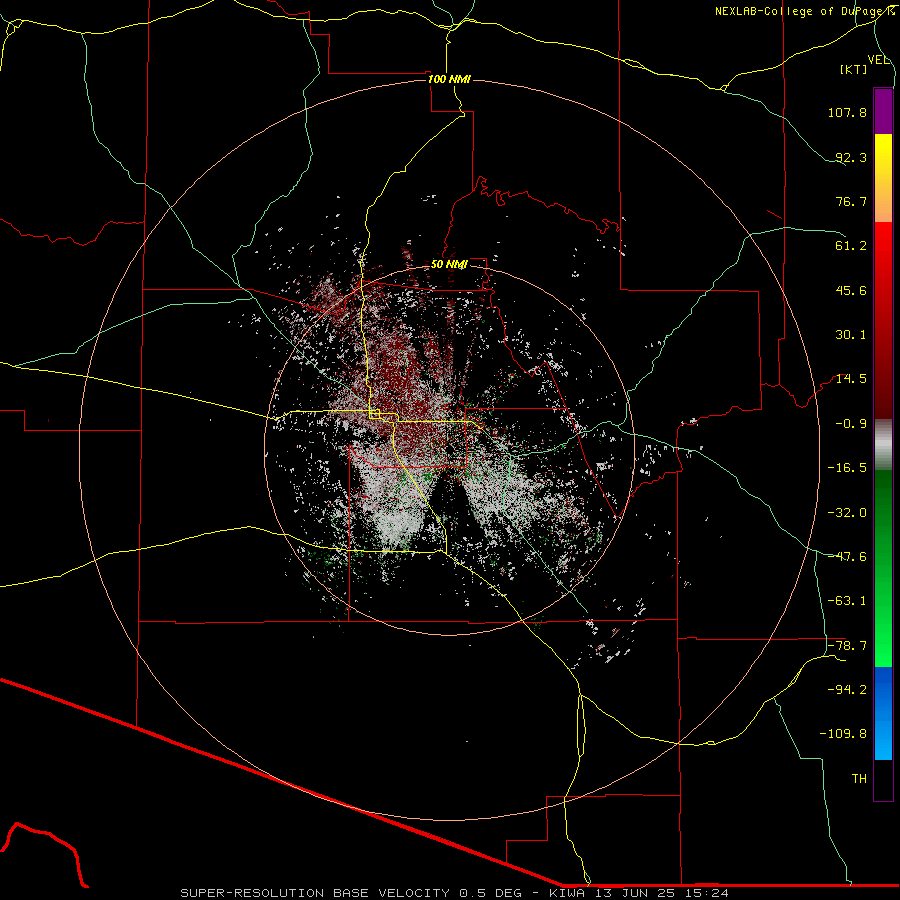The width and height of the screenshot is (900, 900).
Task: Click the [KT] units label
Action: (854, 69)
